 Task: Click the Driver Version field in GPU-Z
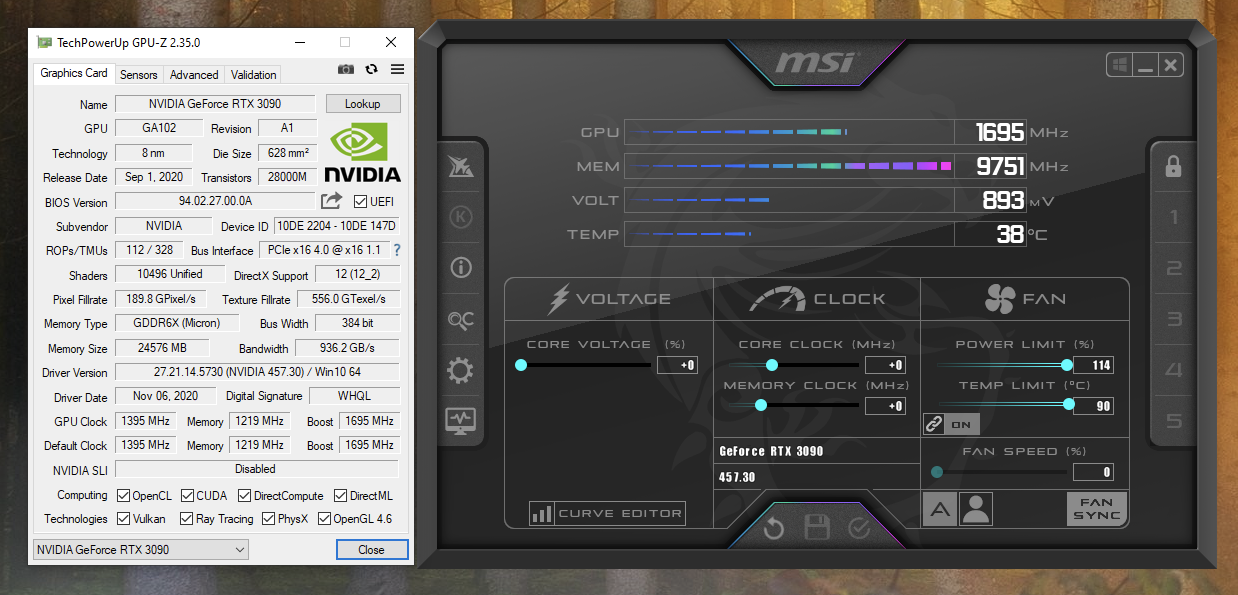tap(257, 372)
